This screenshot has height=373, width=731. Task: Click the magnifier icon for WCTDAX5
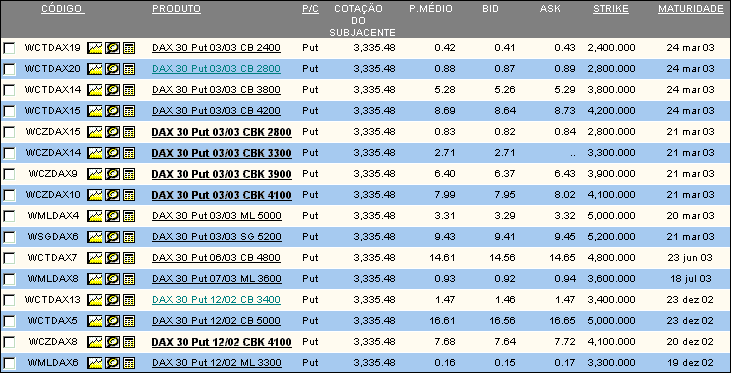pos(112,321)
